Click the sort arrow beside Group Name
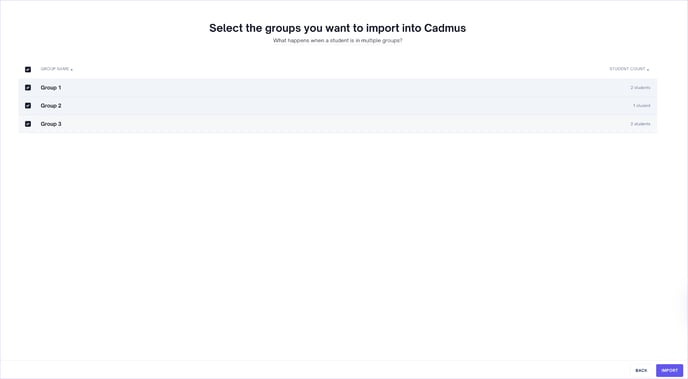Viewport: 688px width, 379px height. [72, 70]
